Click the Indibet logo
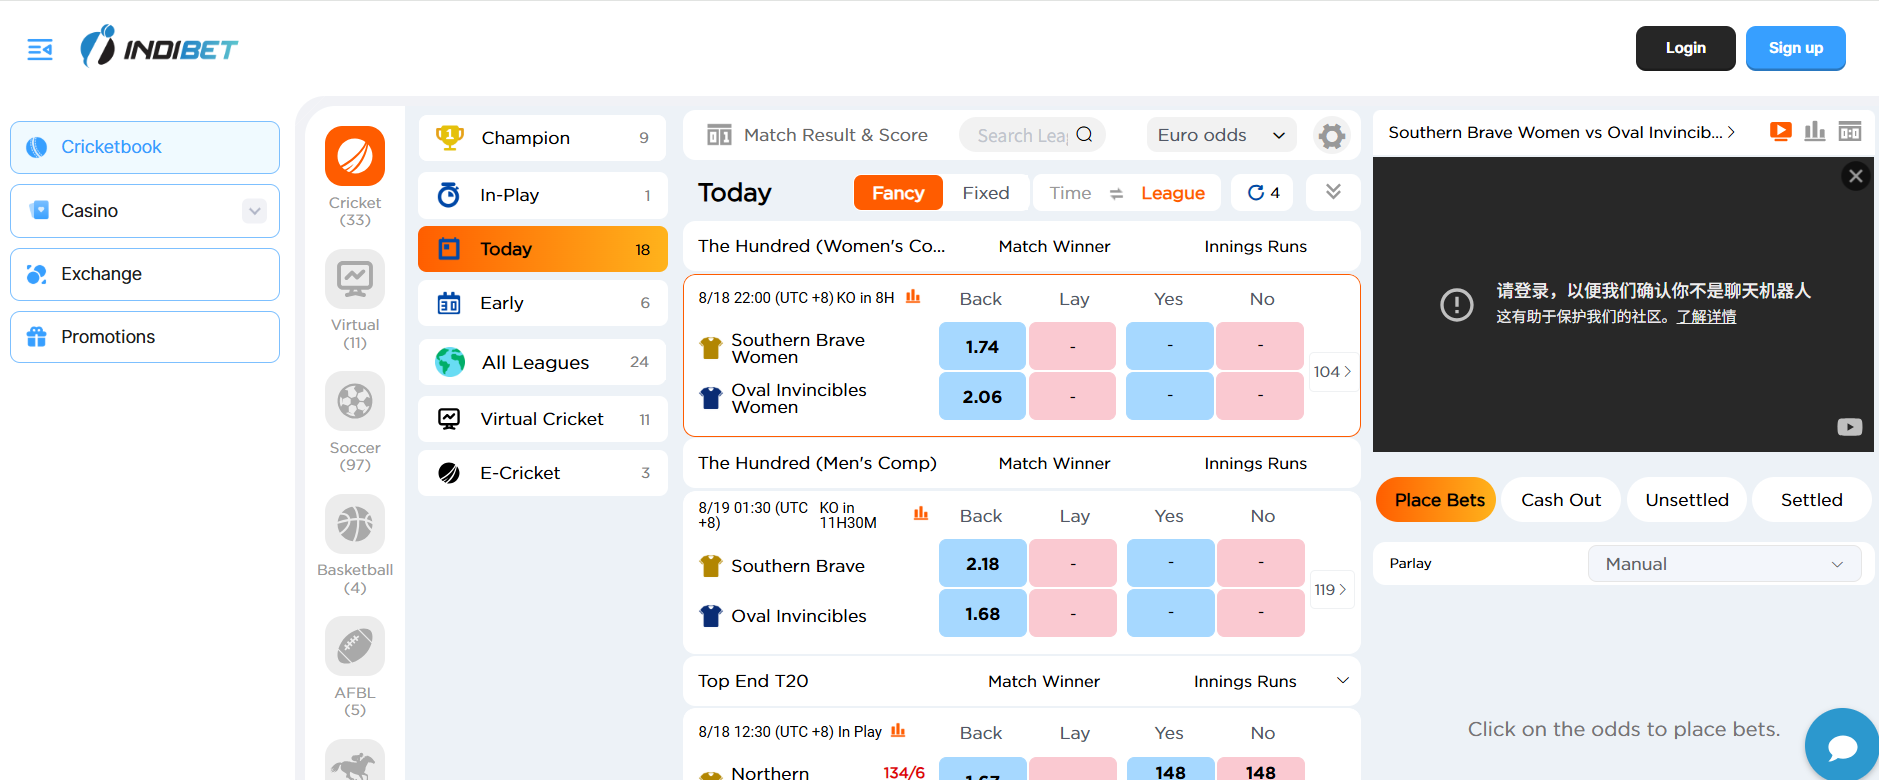This screenshot has height=780, width=1879. tap(159, 47)
